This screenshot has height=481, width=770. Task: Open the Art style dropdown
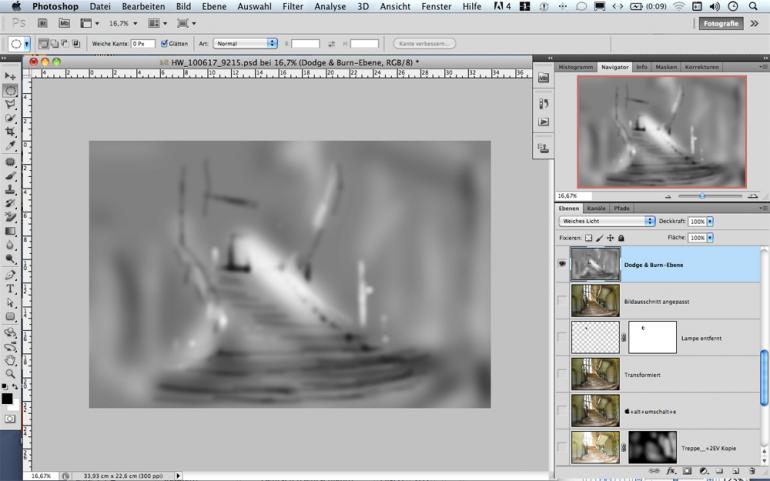[x=246, y=43]
